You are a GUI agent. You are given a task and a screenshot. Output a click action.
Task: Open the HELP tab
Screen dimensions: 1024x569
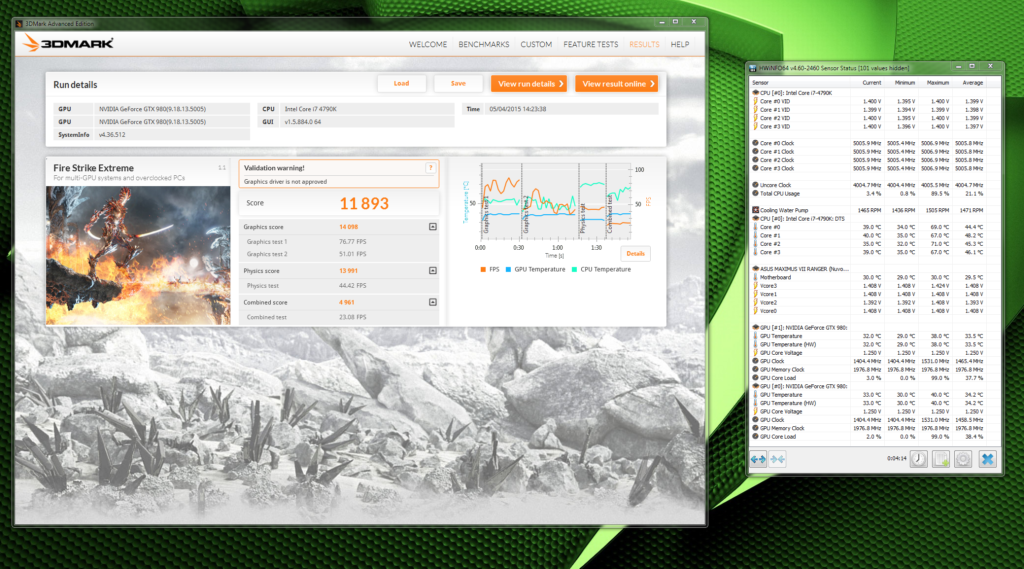click(x=680, y=44)
